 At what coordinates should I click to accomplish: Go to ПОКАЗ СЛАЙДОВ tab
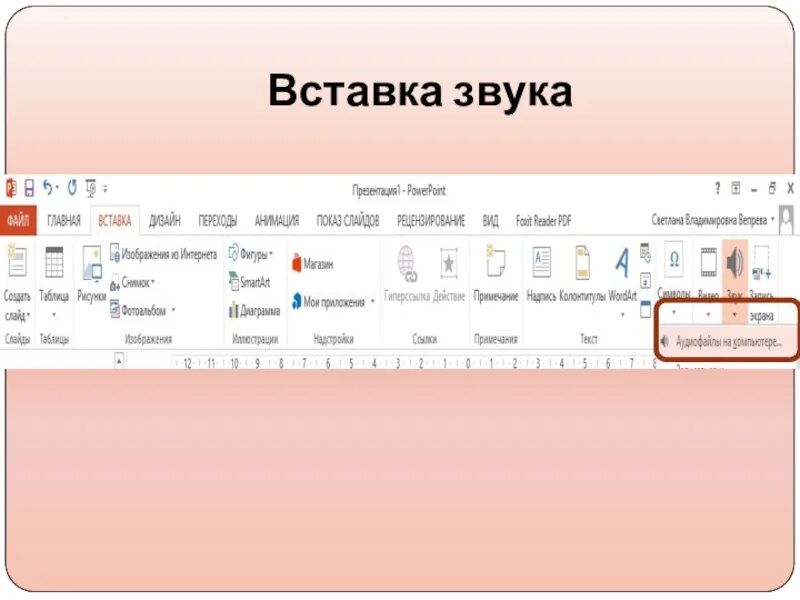coord(348,221)
